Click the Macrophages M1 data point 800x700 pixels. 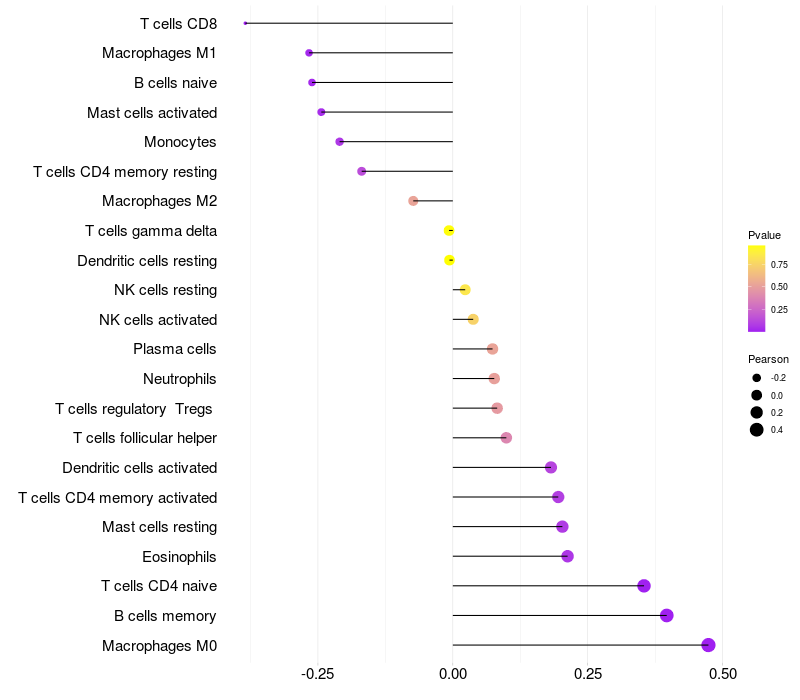(x=309, y=53)
